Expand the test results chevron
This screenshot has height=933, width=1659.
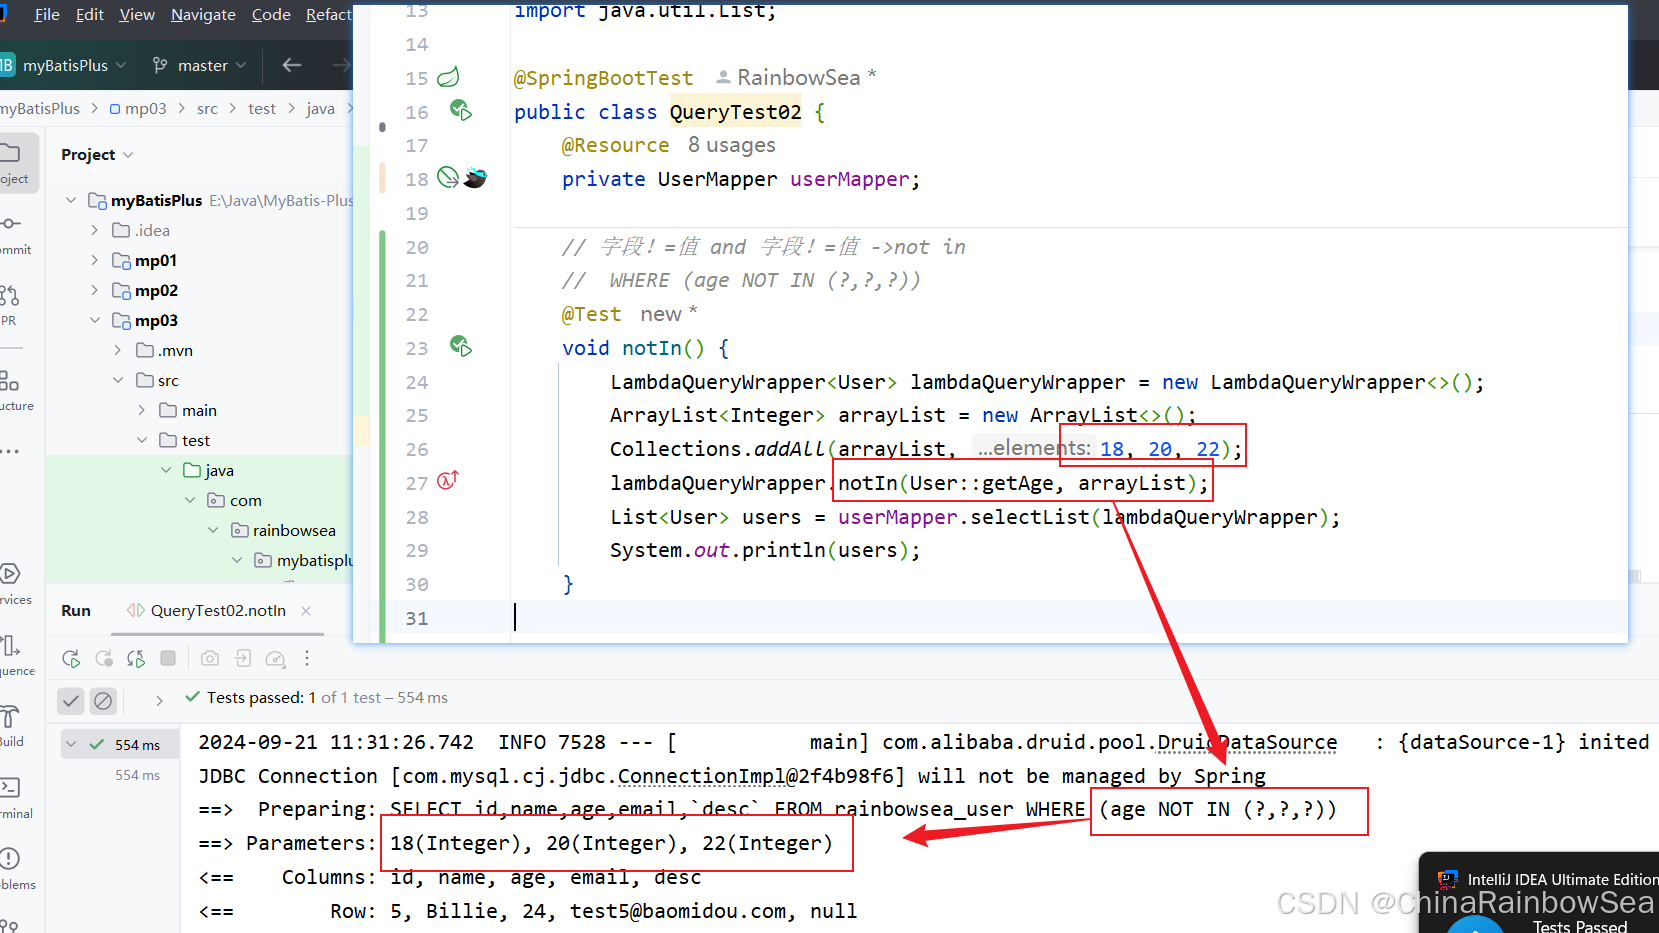[159, 700]
